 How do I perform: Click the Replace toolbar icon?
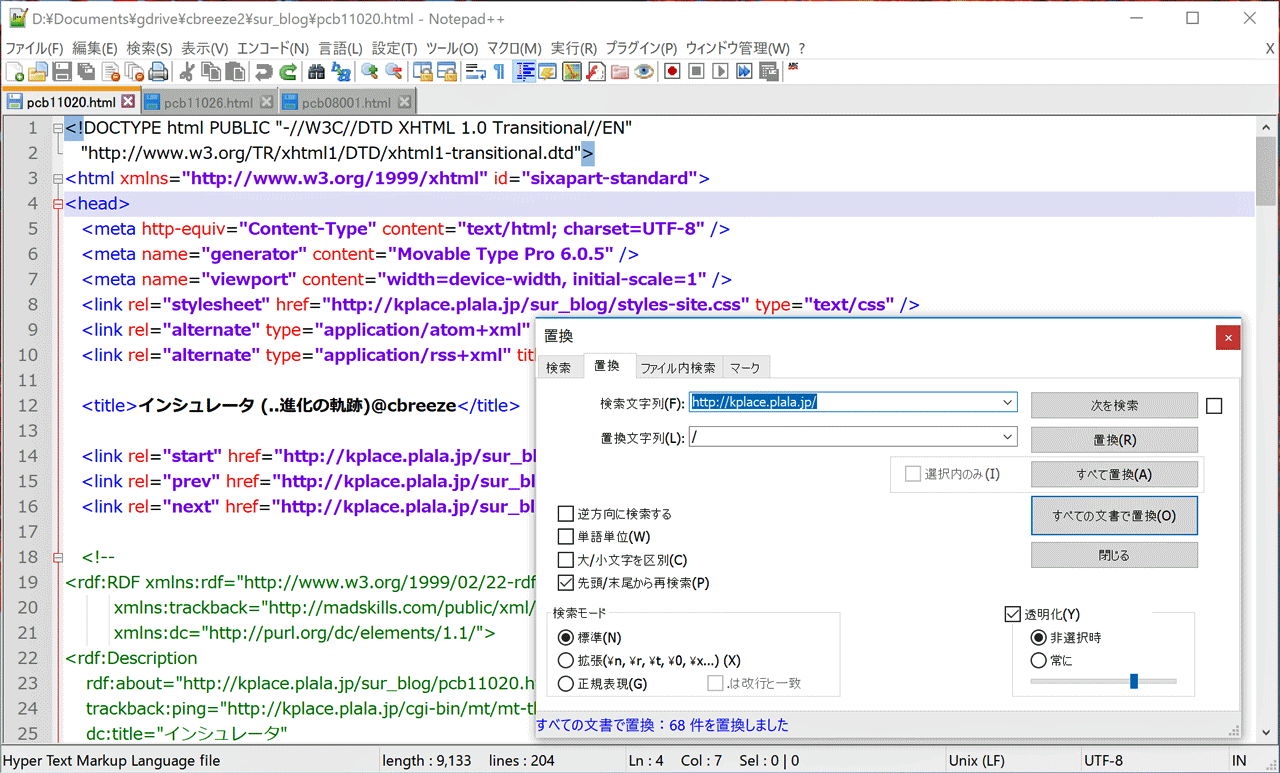[340, 72]
